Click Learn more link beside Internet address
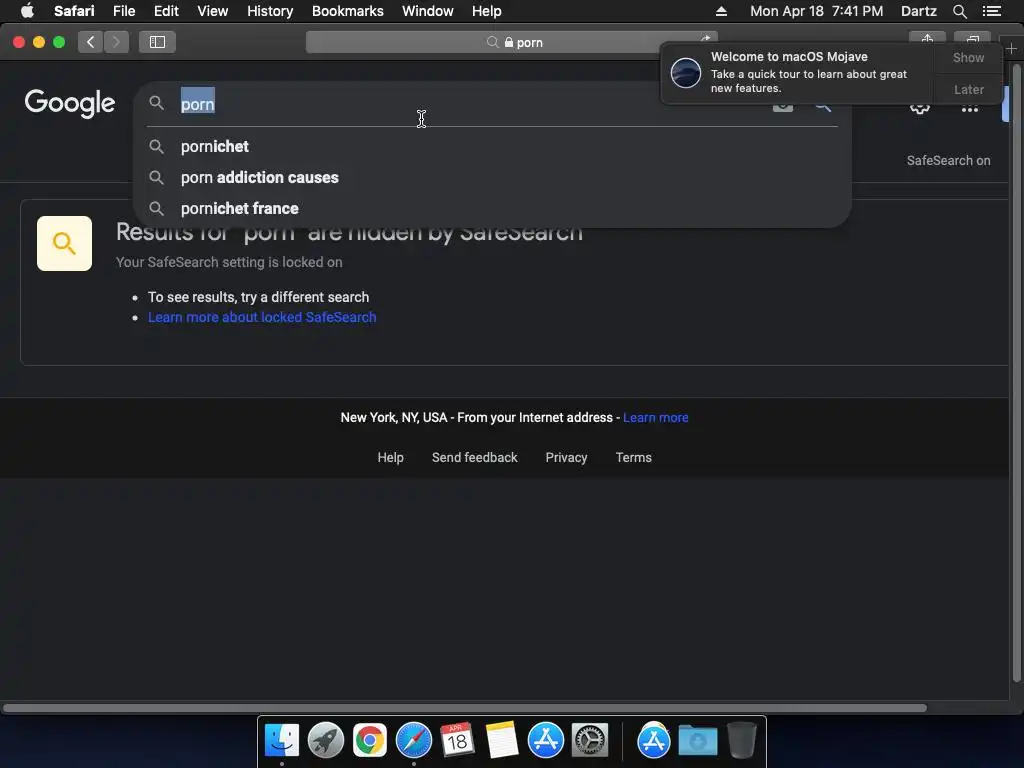This screenshot has width=1024, height=768. [656, 417]
